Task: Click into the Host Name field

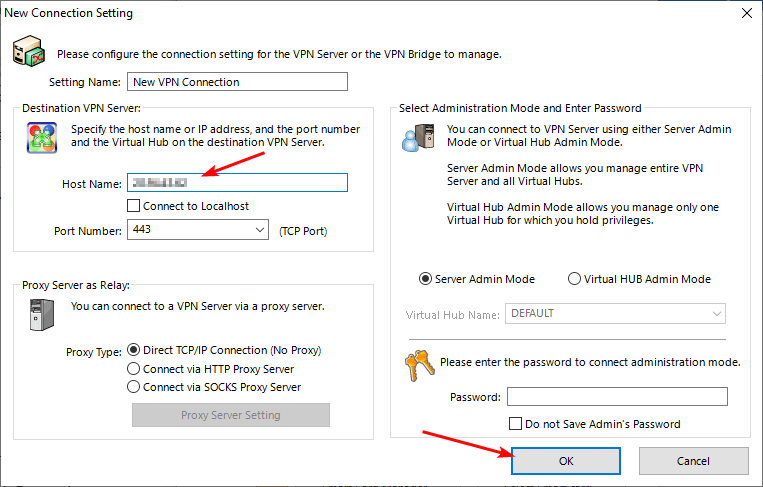Action: click(x=237, y=182)
